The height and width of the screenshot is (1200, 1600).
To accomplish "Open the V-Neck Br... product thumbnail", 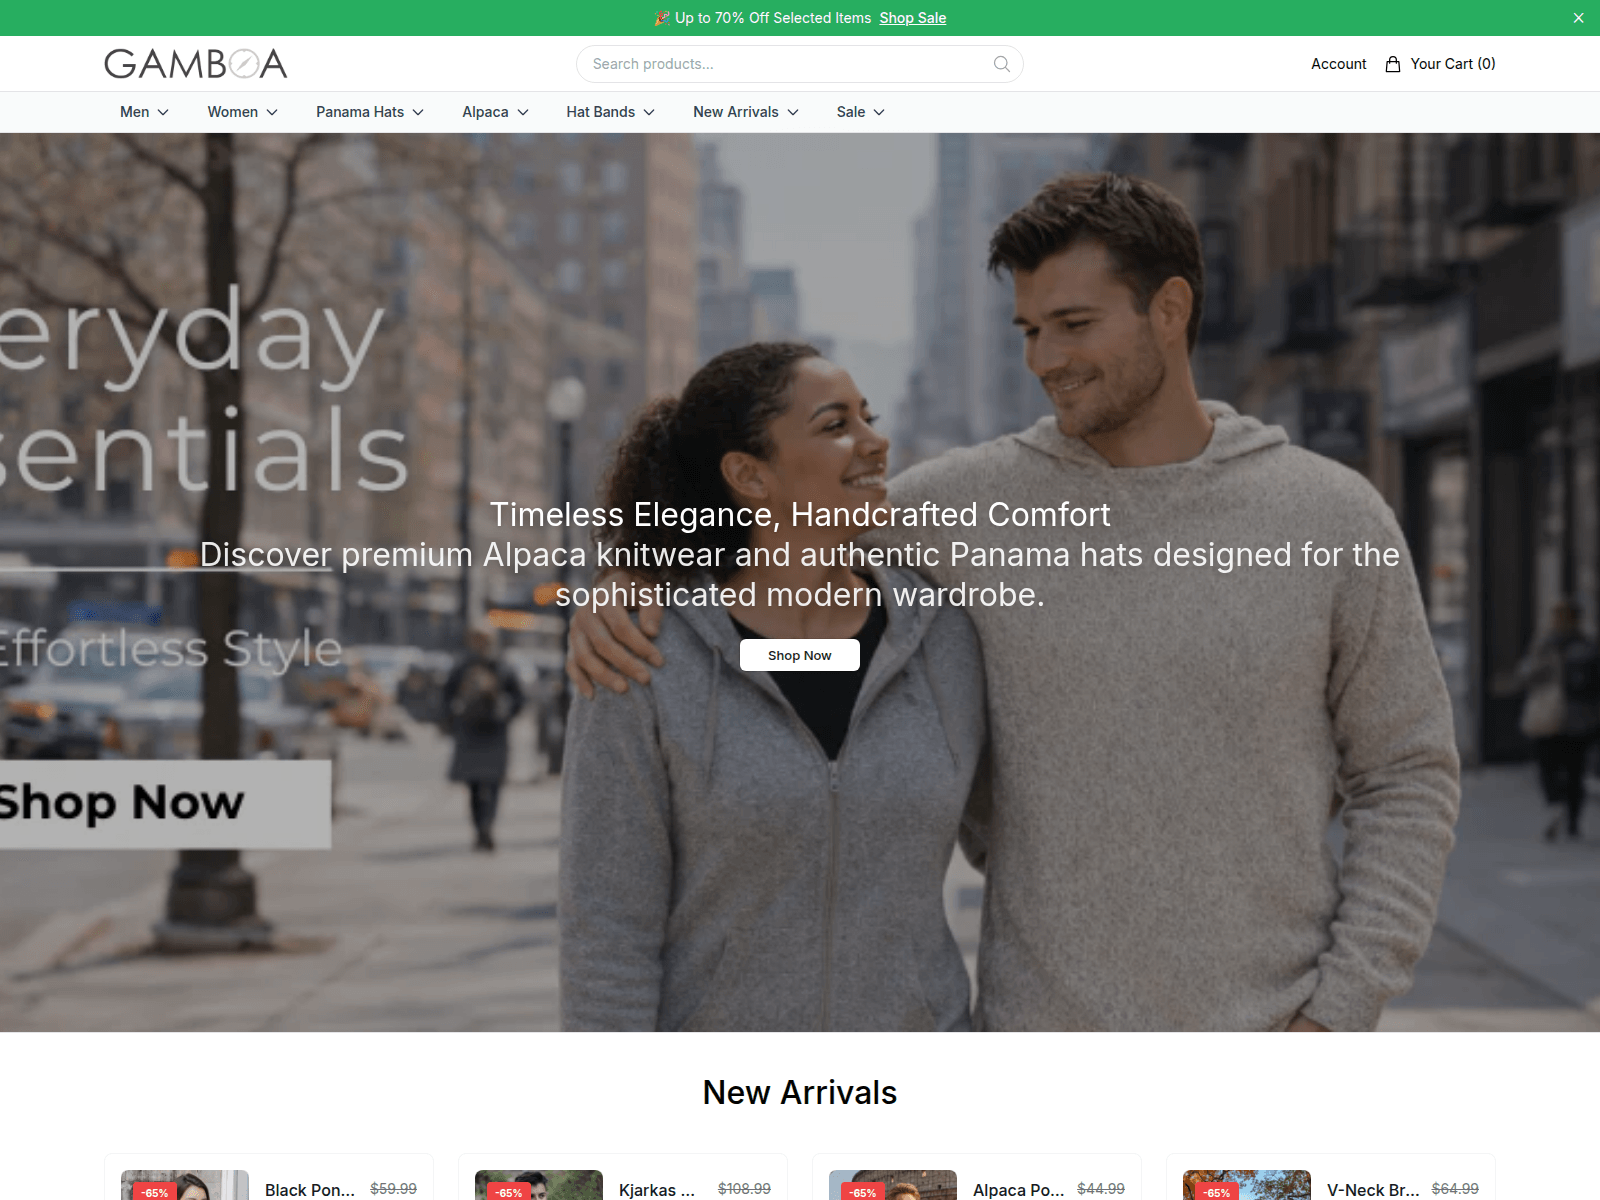I will [1247, 1185].
